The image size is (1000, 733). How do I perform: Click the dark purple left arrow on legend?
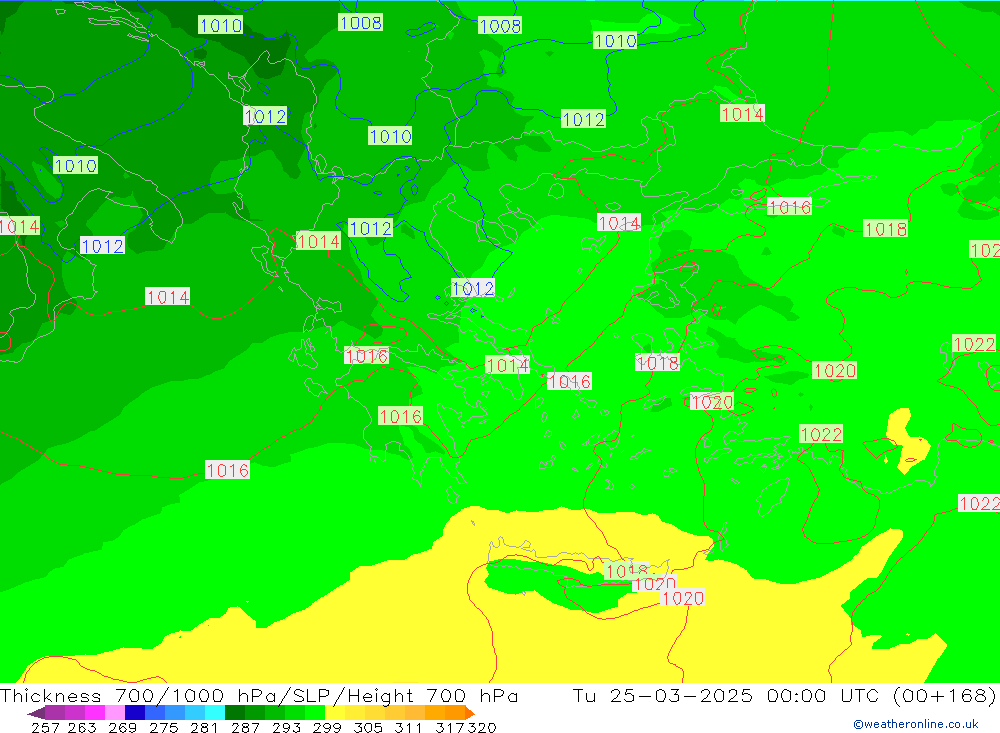[x=36, y=713]
